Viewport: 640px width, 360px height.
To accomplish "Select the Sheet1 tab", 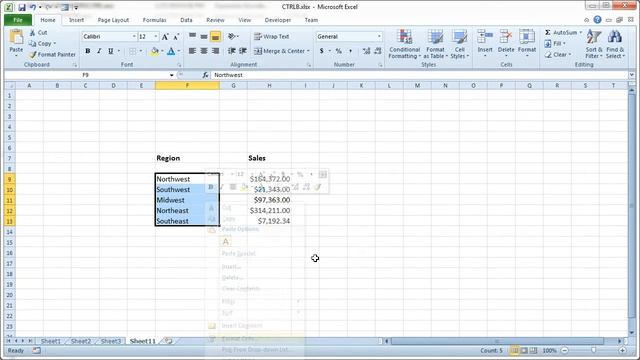I will pyautogui.click(x=51, y=341).
